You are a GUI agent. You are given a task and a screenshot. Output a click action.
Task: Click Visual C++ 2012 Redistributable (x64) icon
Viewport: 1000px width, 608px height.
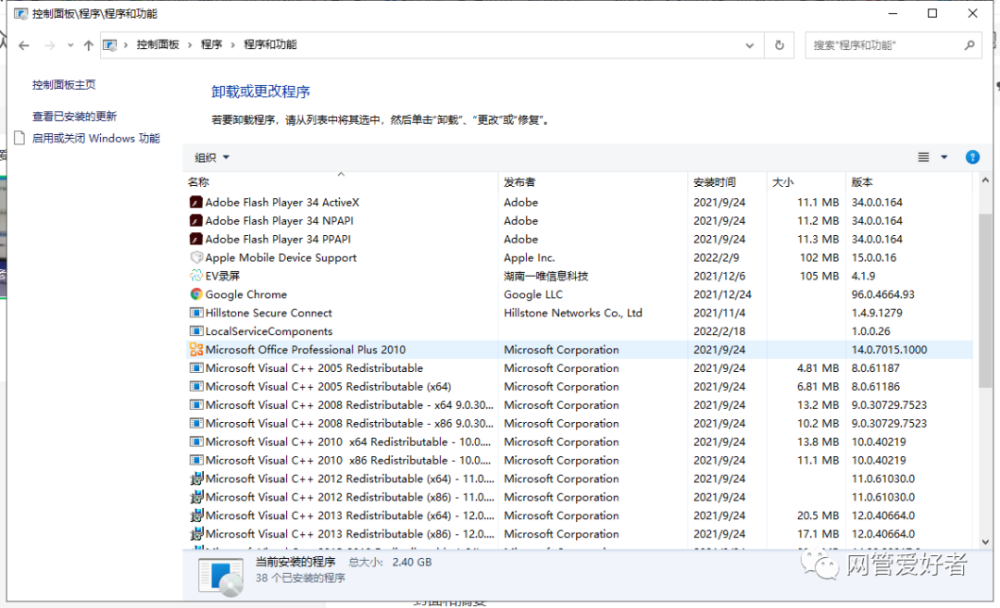pyautogui.click(x=196, y=478)
